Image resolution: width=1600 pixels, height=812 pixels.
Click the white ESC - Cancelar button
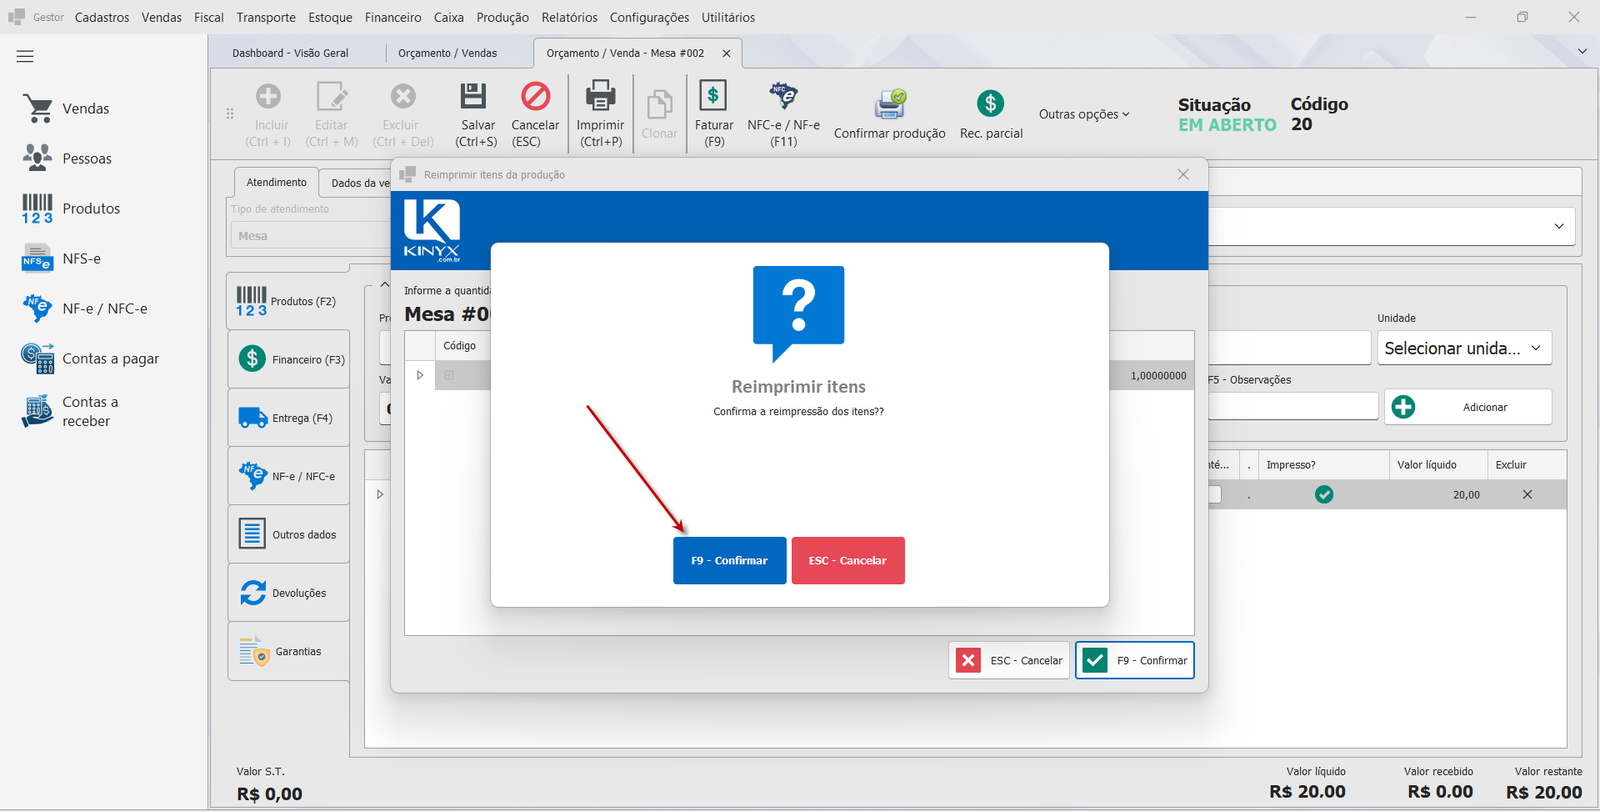pos(1009,660)
